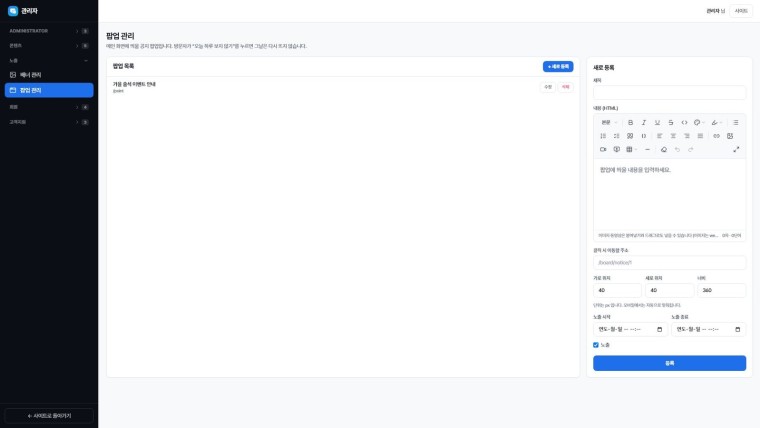This screenshot has width=760, height=428.
Task: Insert a code block in editor
Action: (644, 136)
